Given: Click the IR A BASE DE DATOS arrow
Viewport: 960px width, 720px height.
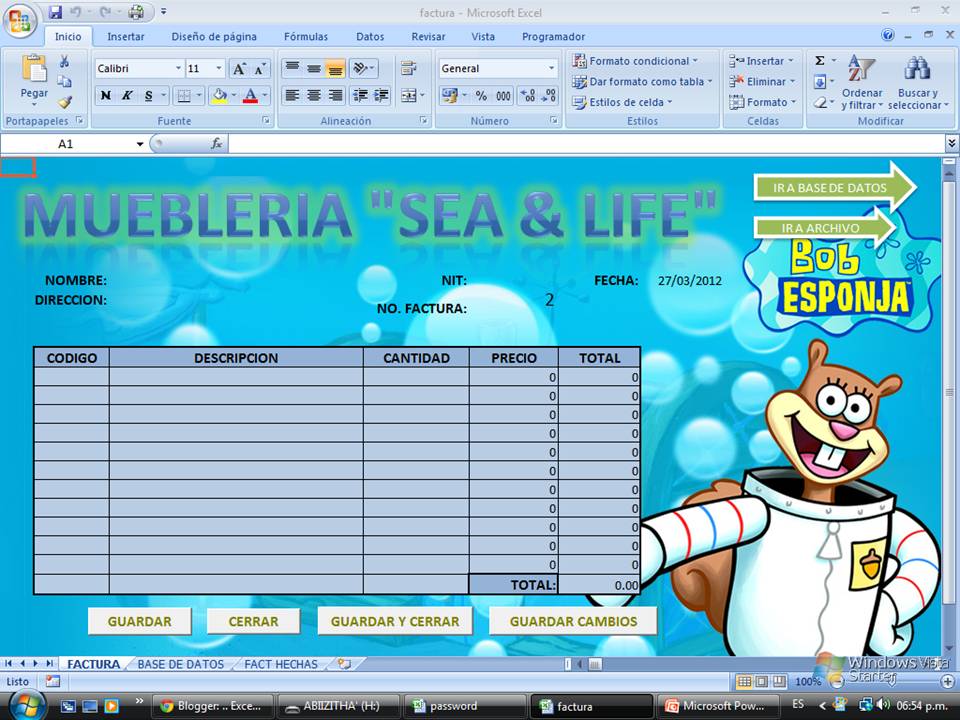Looking at the screenshot, I should pos(835,187).
